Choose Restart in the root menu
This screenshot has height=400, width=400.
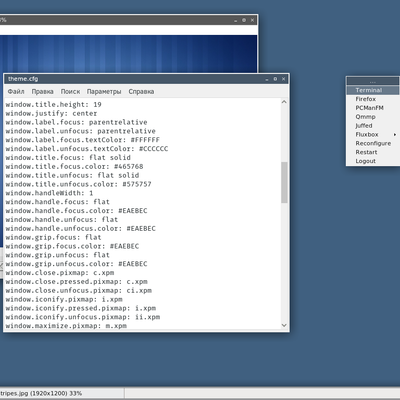pyautogui.click(x=373, y=152)
